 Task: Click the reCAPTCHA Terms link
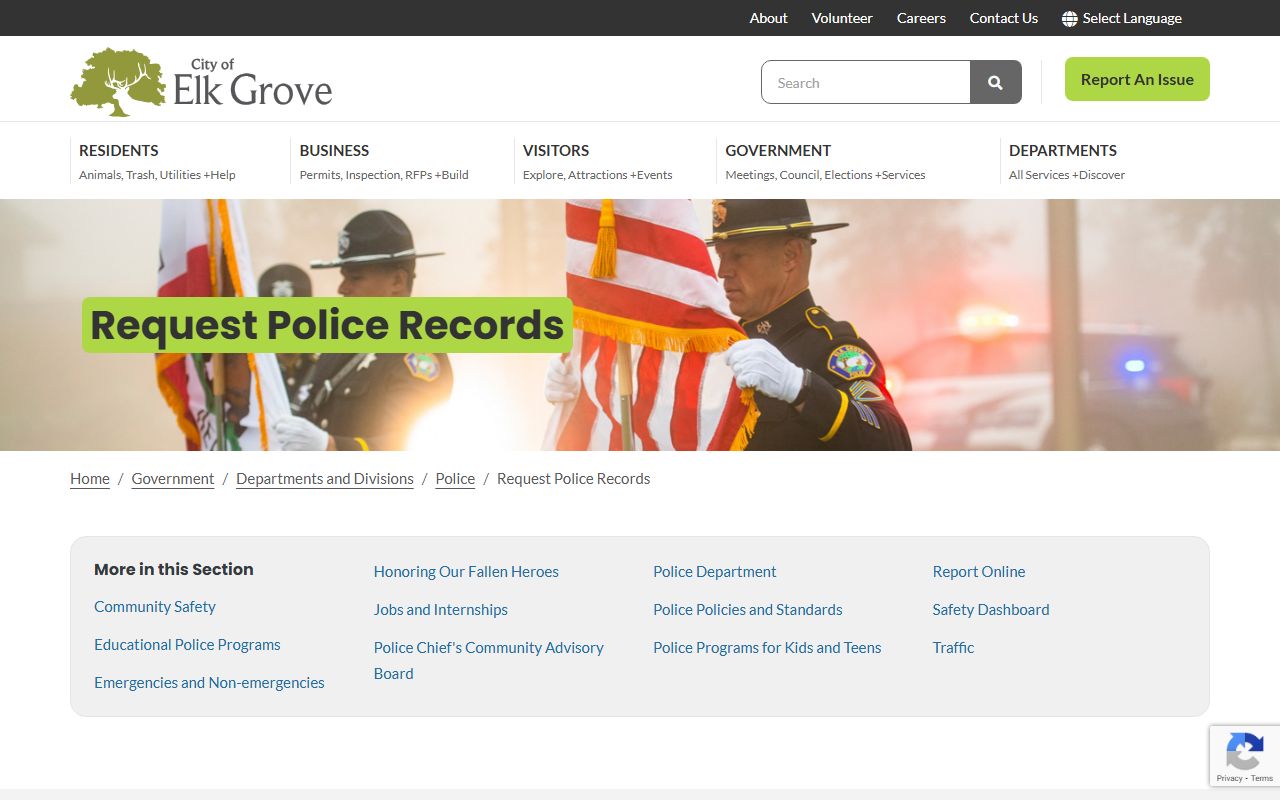tap(1262, 778)
